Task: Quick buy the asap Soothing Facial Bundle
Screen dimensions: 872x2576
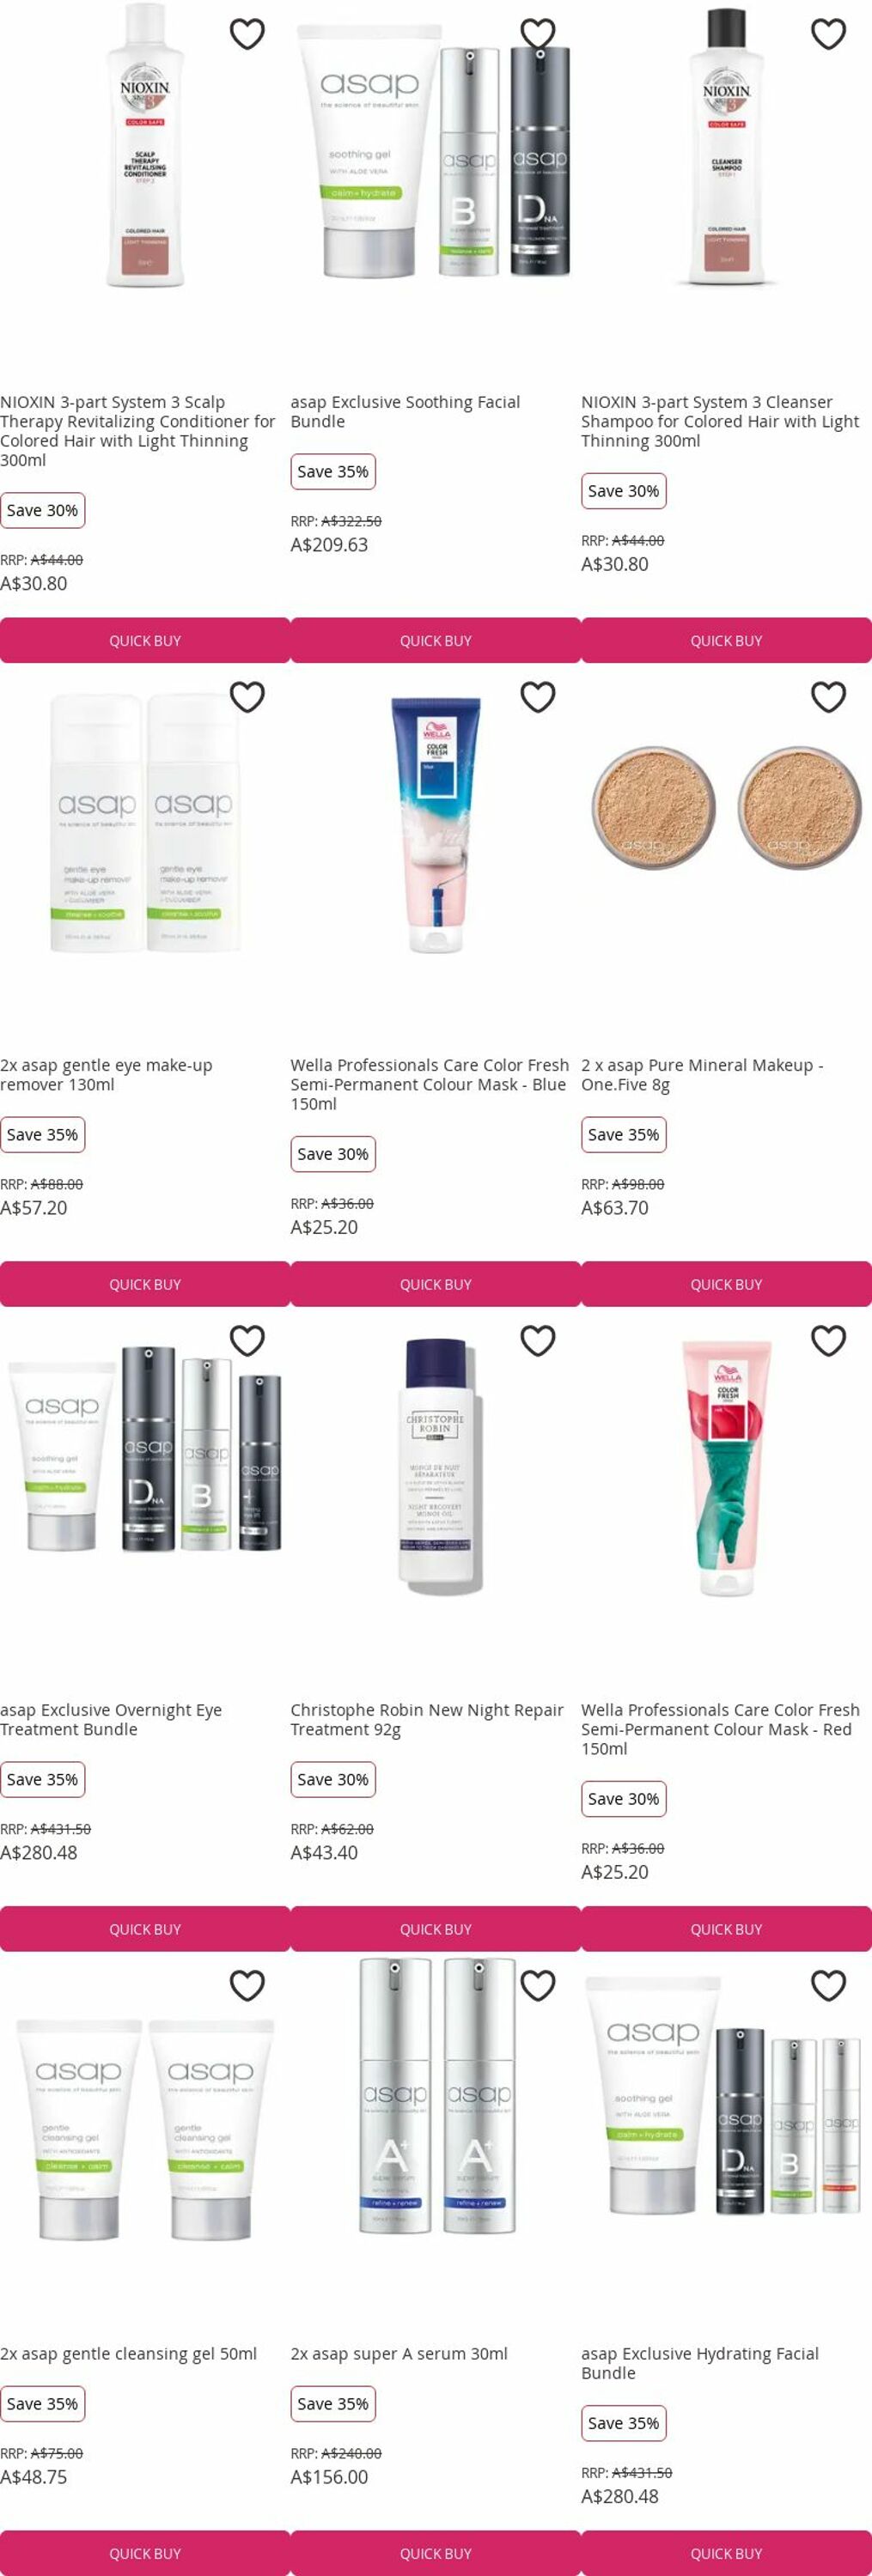Action: tap(436, 640)
